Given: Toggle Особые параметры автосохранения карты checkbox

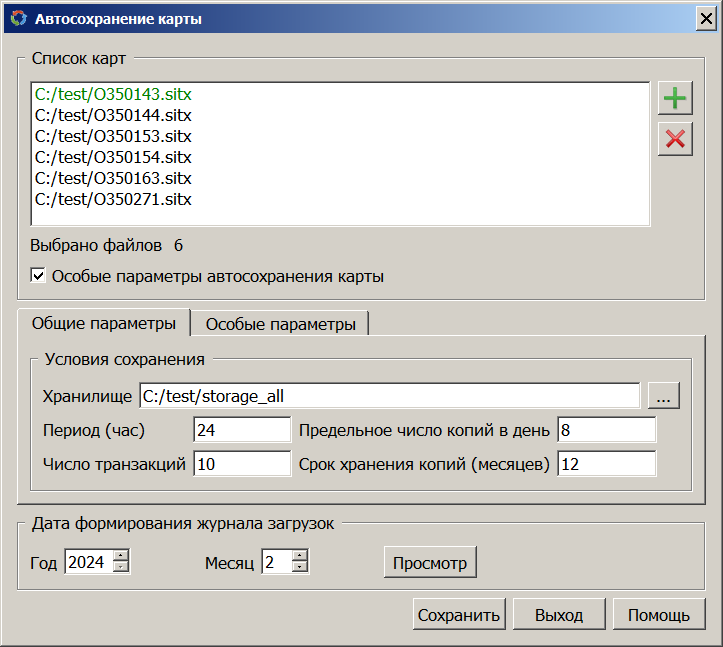Looking at the screenshot, I should [x=39, y=276].
